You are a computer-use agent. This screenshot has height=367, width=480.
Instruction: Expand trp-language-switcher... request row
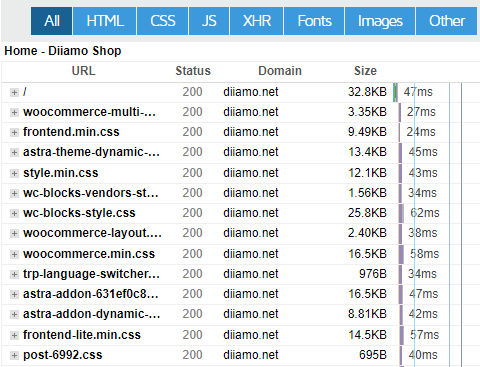pyautogui.click(x=14, y=274)
